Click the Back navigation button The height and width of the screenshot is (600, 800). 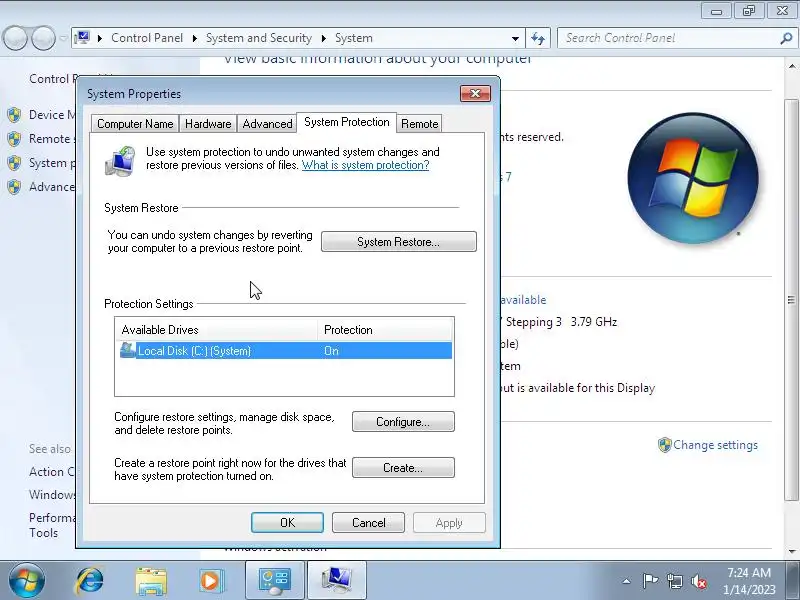(15, 38)
